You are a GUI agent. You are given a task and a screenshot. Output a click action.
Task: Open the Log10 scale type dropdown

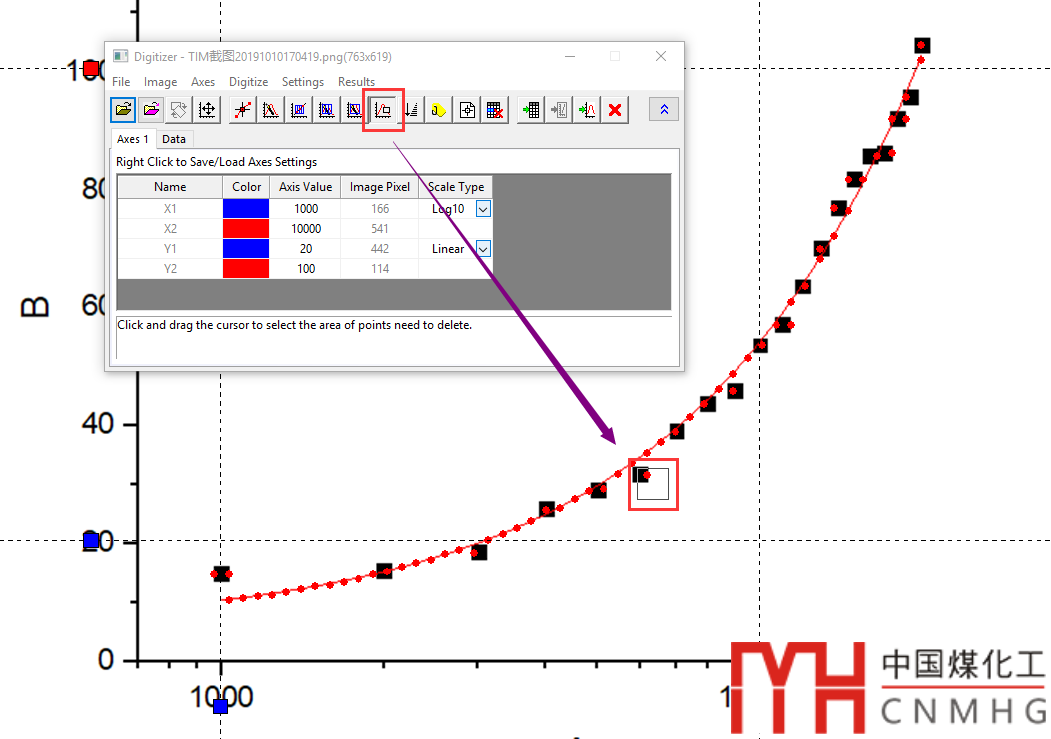click(x=483, y=209)
